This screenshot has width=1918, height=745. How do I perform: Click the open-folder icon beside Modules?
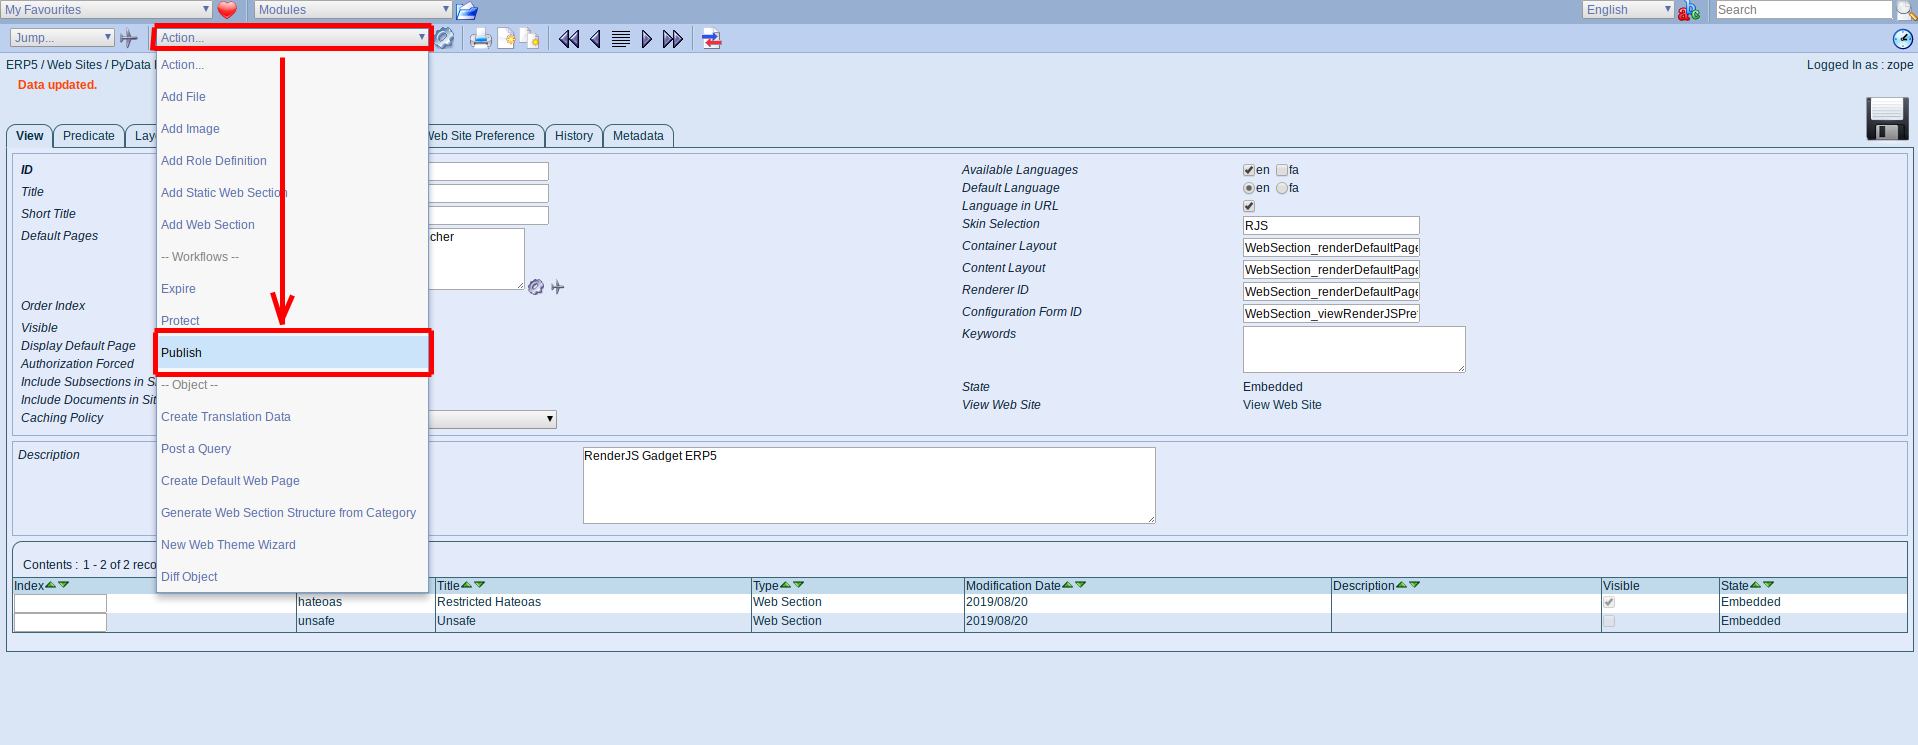coord(467,10)
